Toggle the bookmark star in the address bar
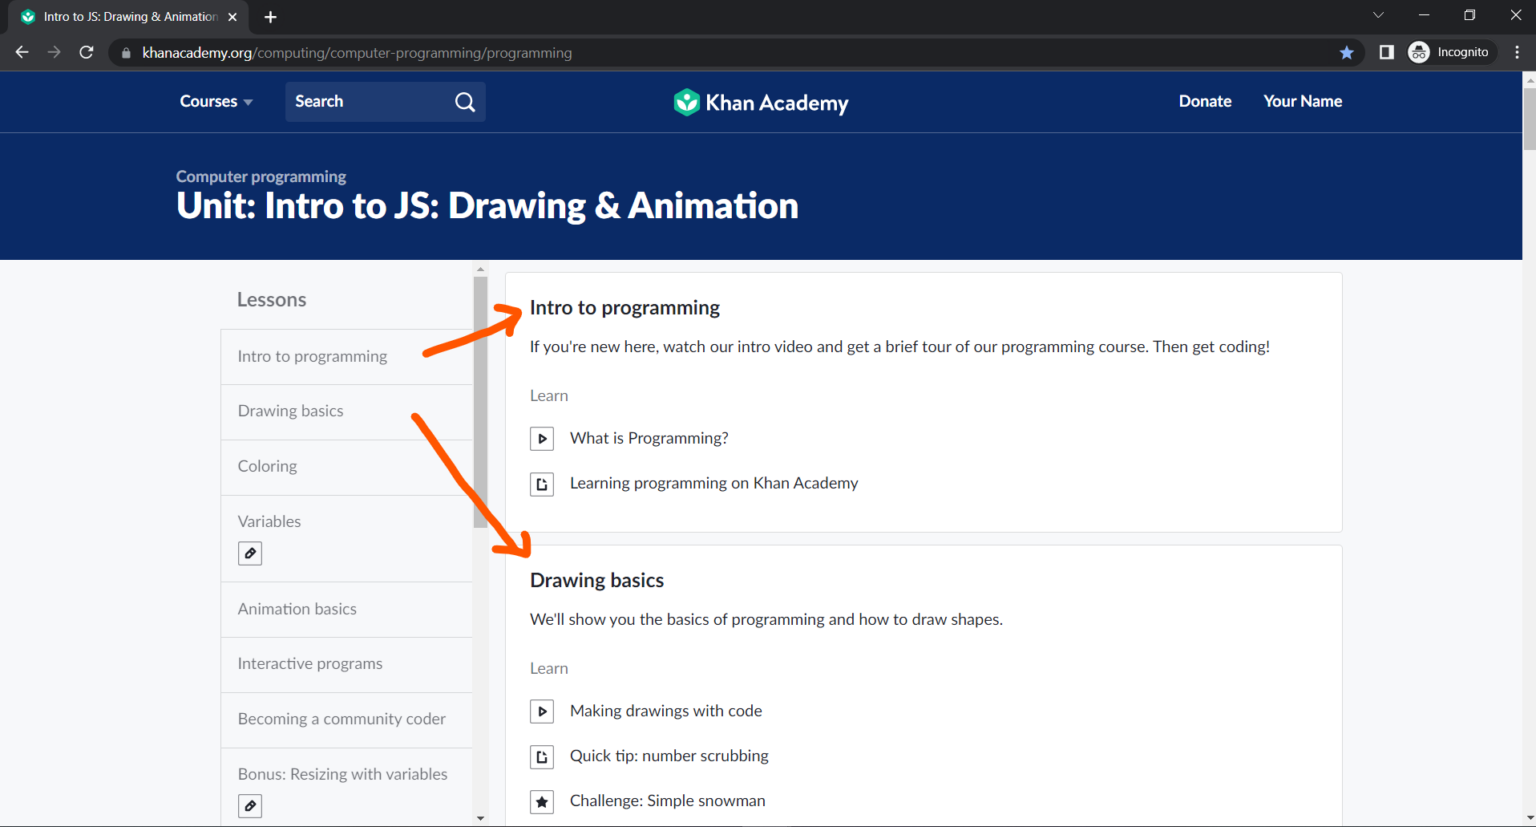This screenshot has height=827, width=1536. [1346, 52]
